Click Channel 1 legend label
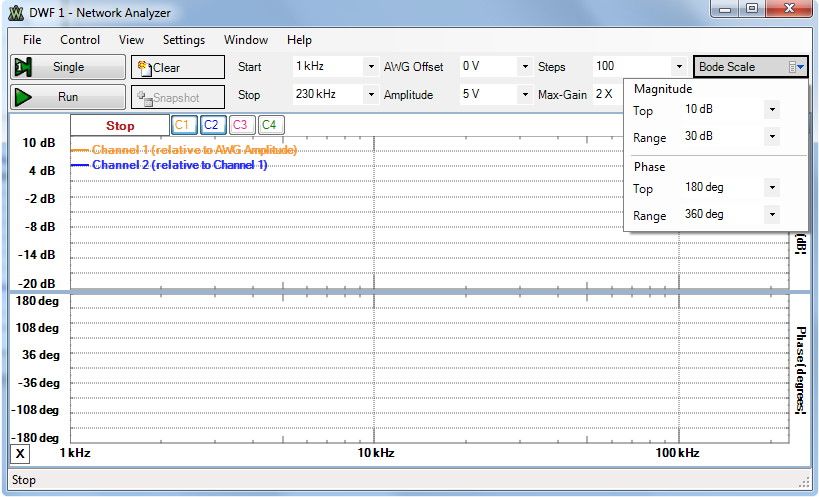Viewport: 819px width, 497px height. coord(194,150)
